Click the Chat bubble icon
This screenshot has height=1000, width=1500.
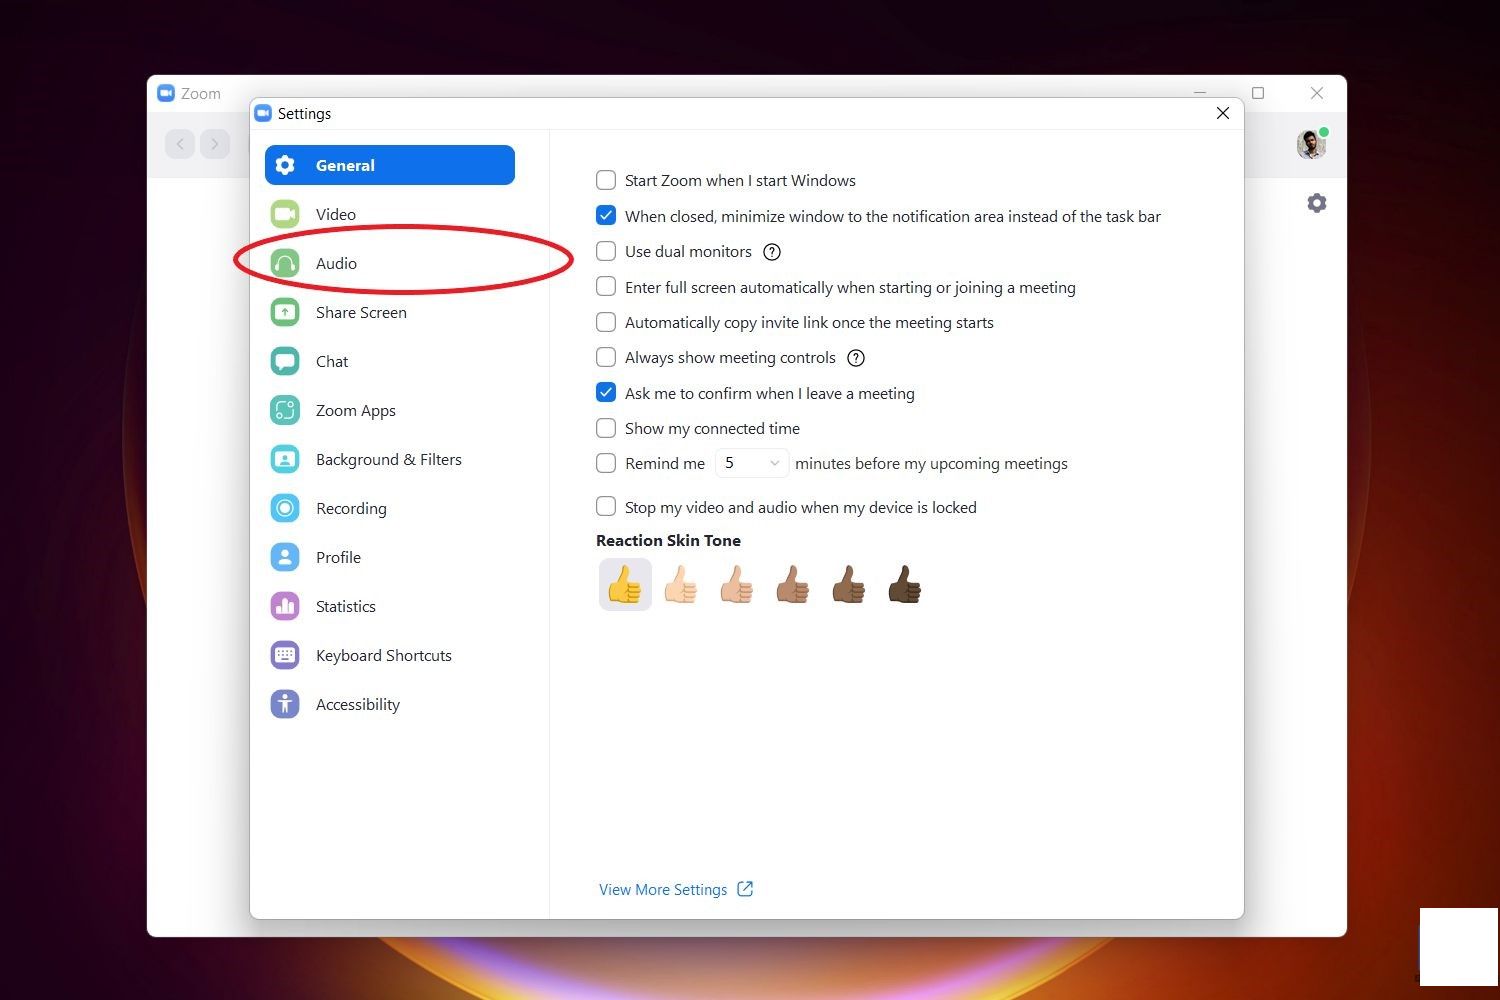285,361
